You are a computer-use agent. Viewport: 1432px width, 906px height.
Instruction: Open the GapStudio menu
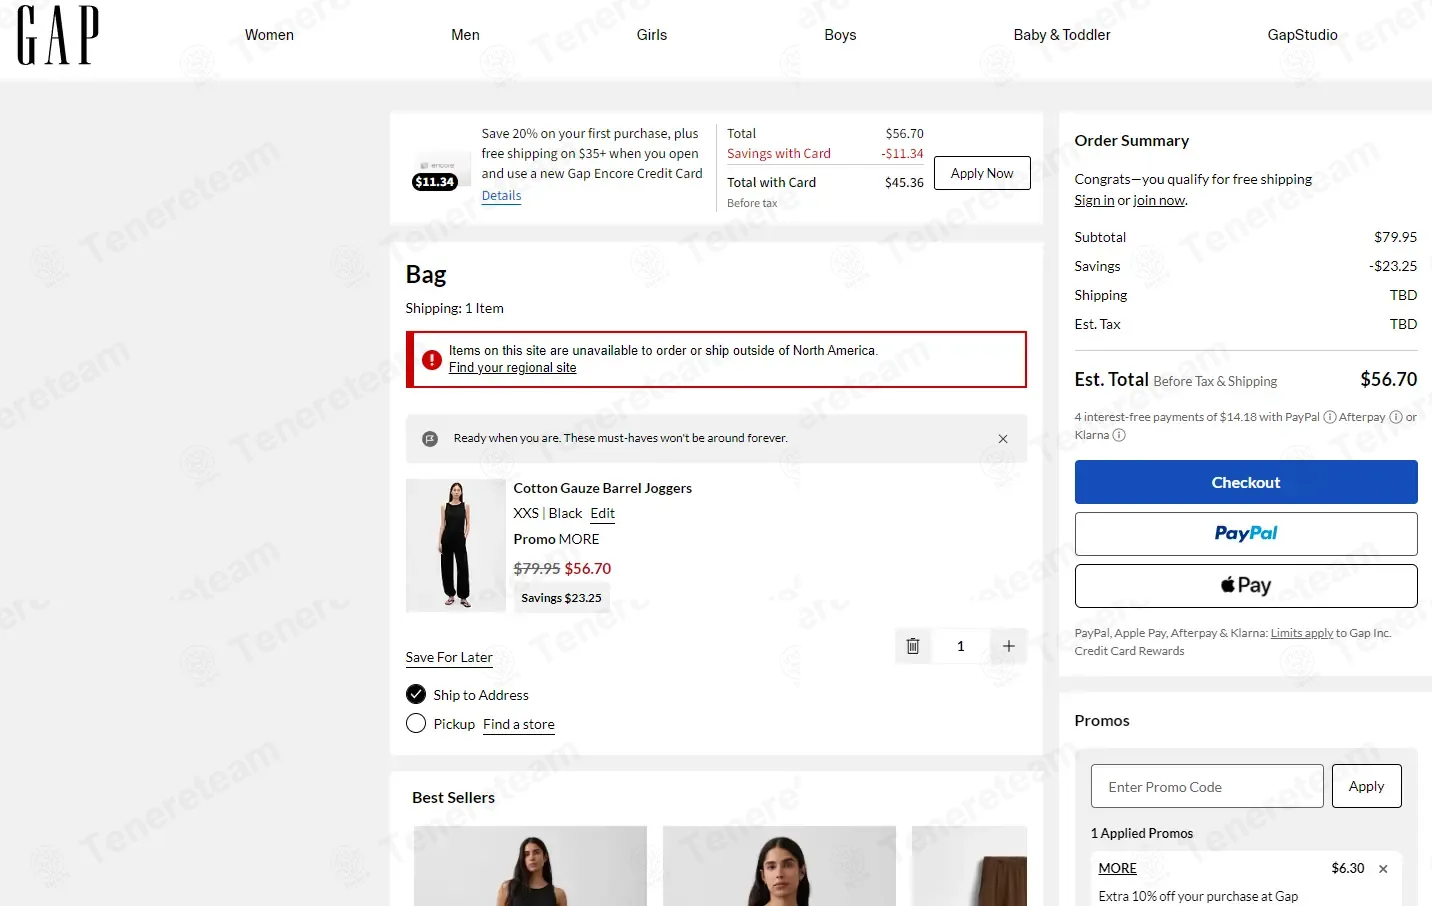click(1302, 35)
